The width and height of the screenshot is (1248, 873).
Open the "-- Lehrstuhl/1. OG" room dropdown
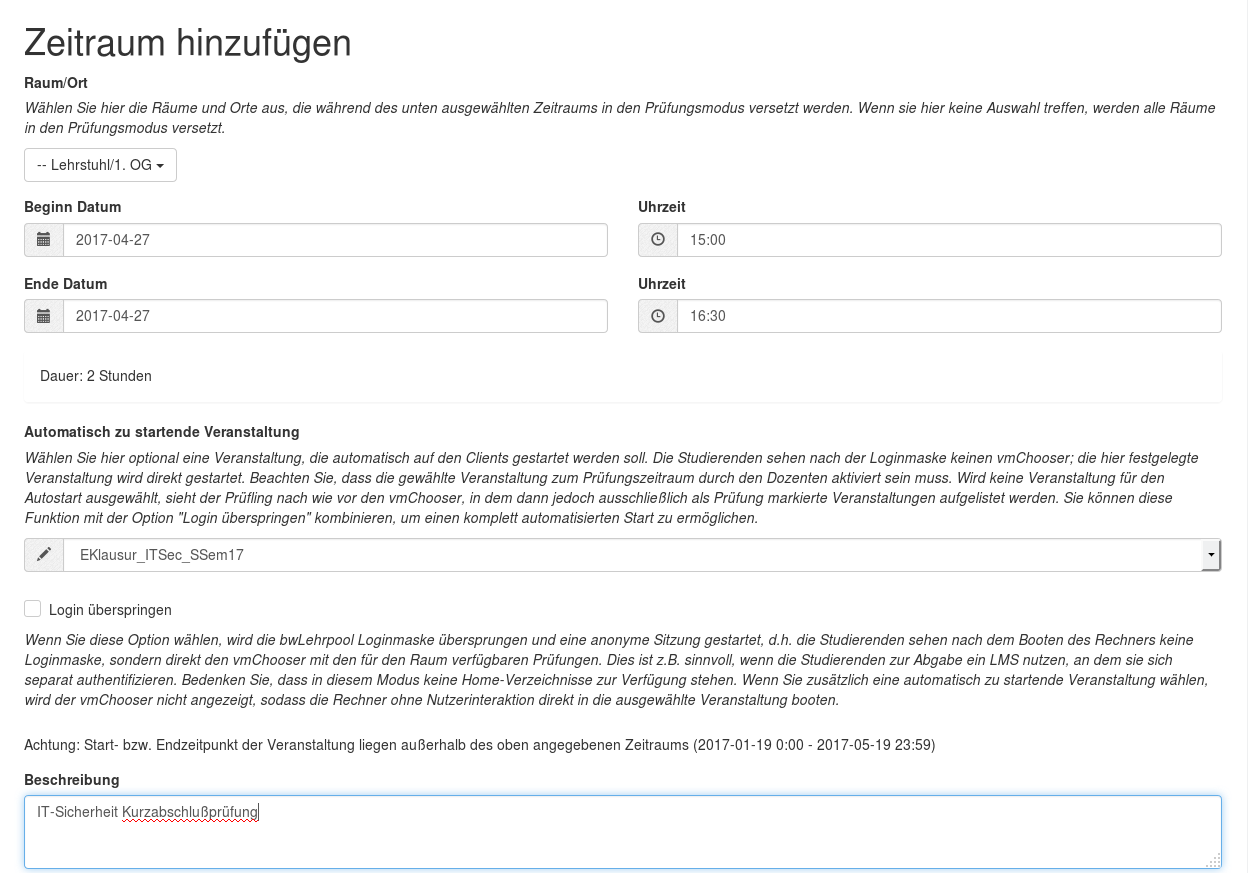point(100,165)
